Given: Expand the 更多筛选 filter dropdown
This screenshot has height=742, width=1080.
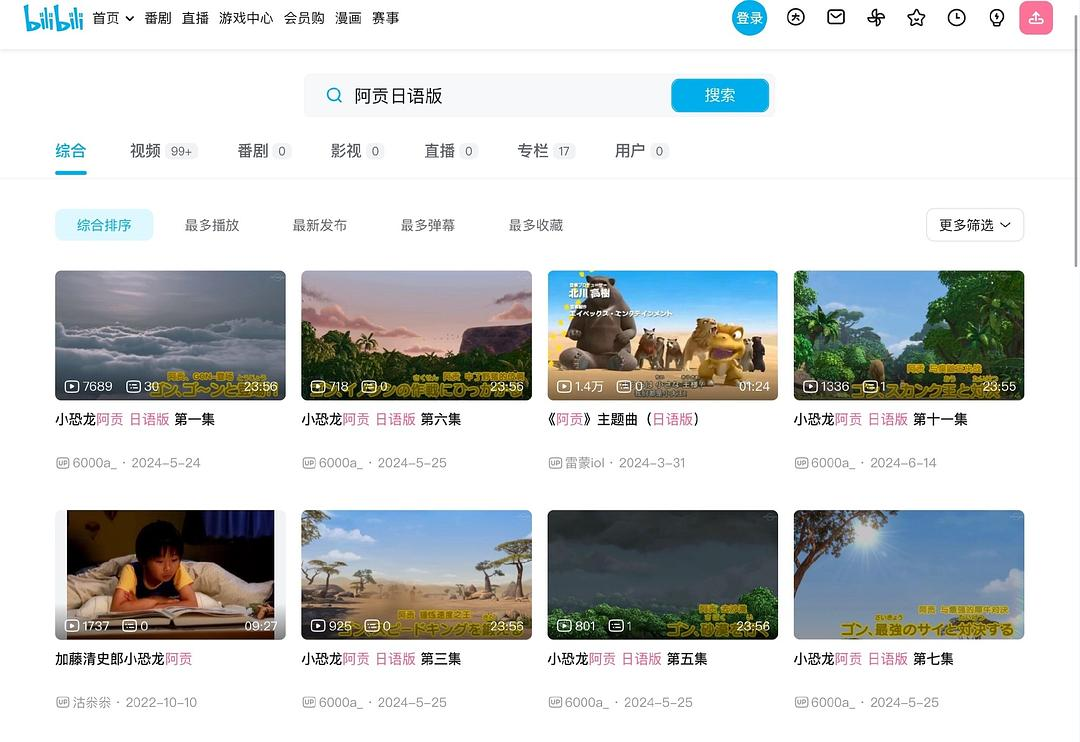Looking at the screenshot, I should point(974,225).
